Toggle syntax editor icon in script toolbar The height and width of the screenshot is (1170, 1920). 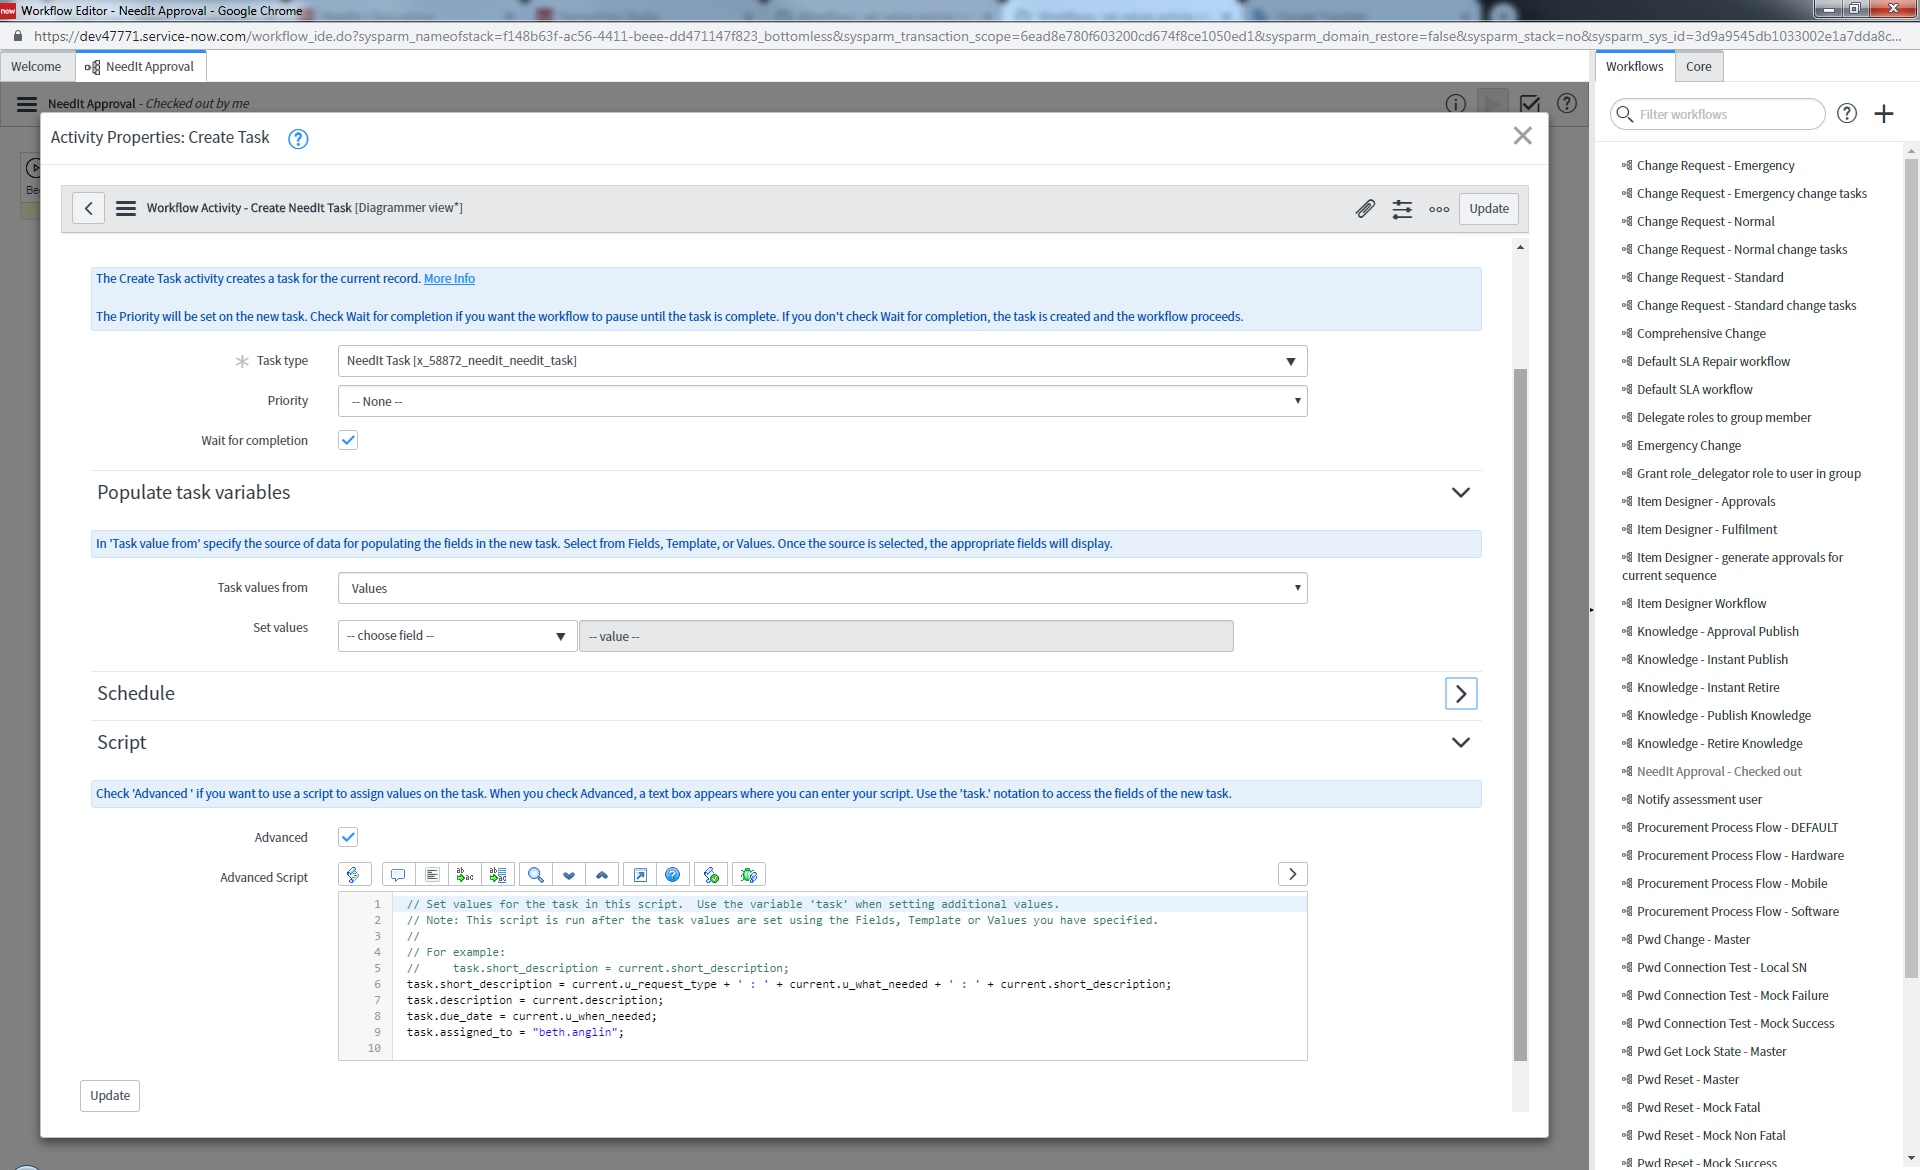point(354,875)
